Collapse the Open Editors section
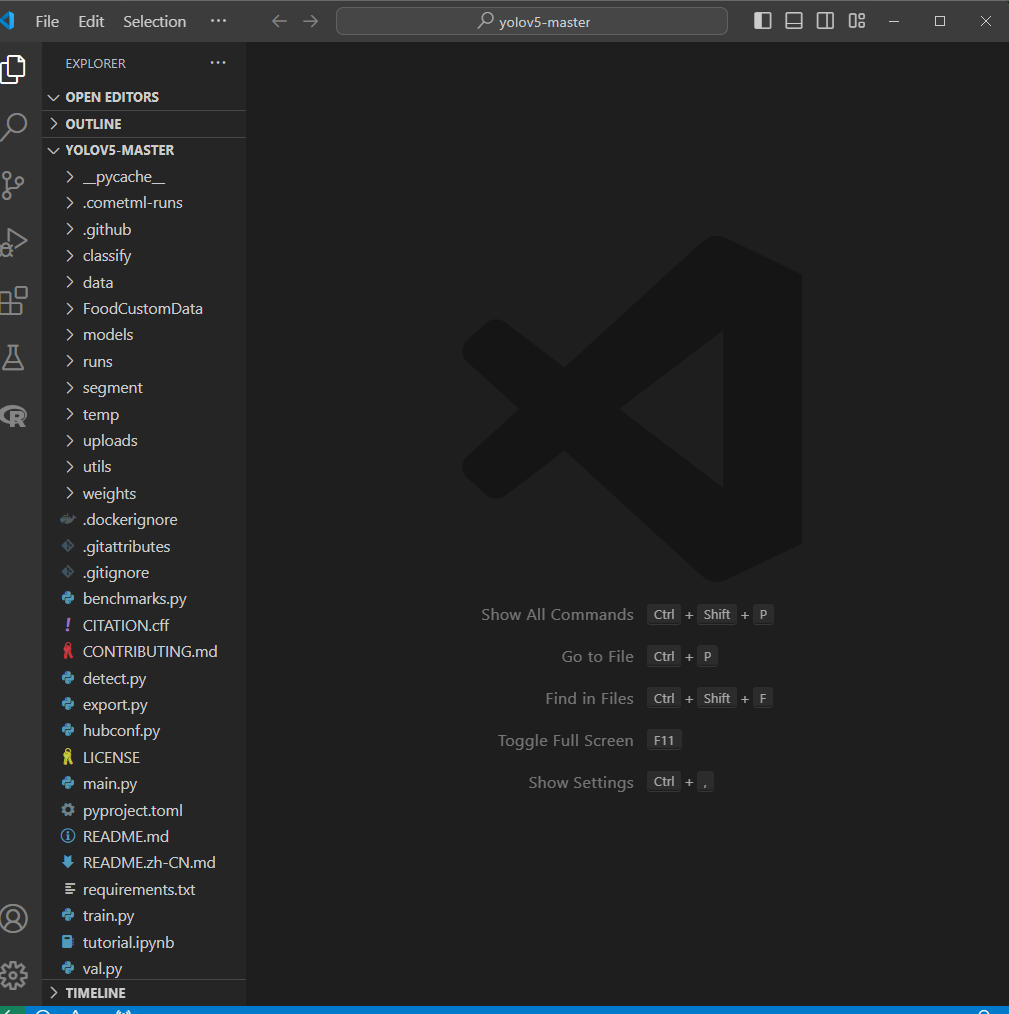The height and width of the screenshot is (1014, 1009). tap(144, 97)
